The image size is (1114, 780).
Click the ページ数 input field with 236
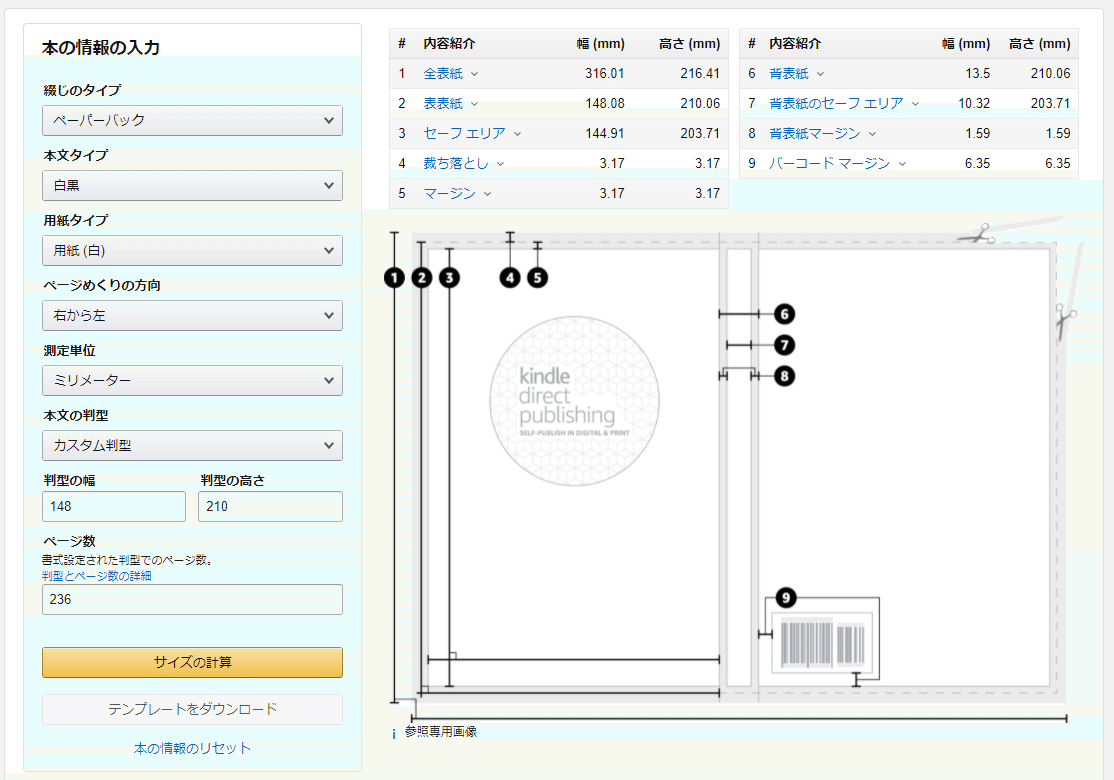(x=192, y=600)
